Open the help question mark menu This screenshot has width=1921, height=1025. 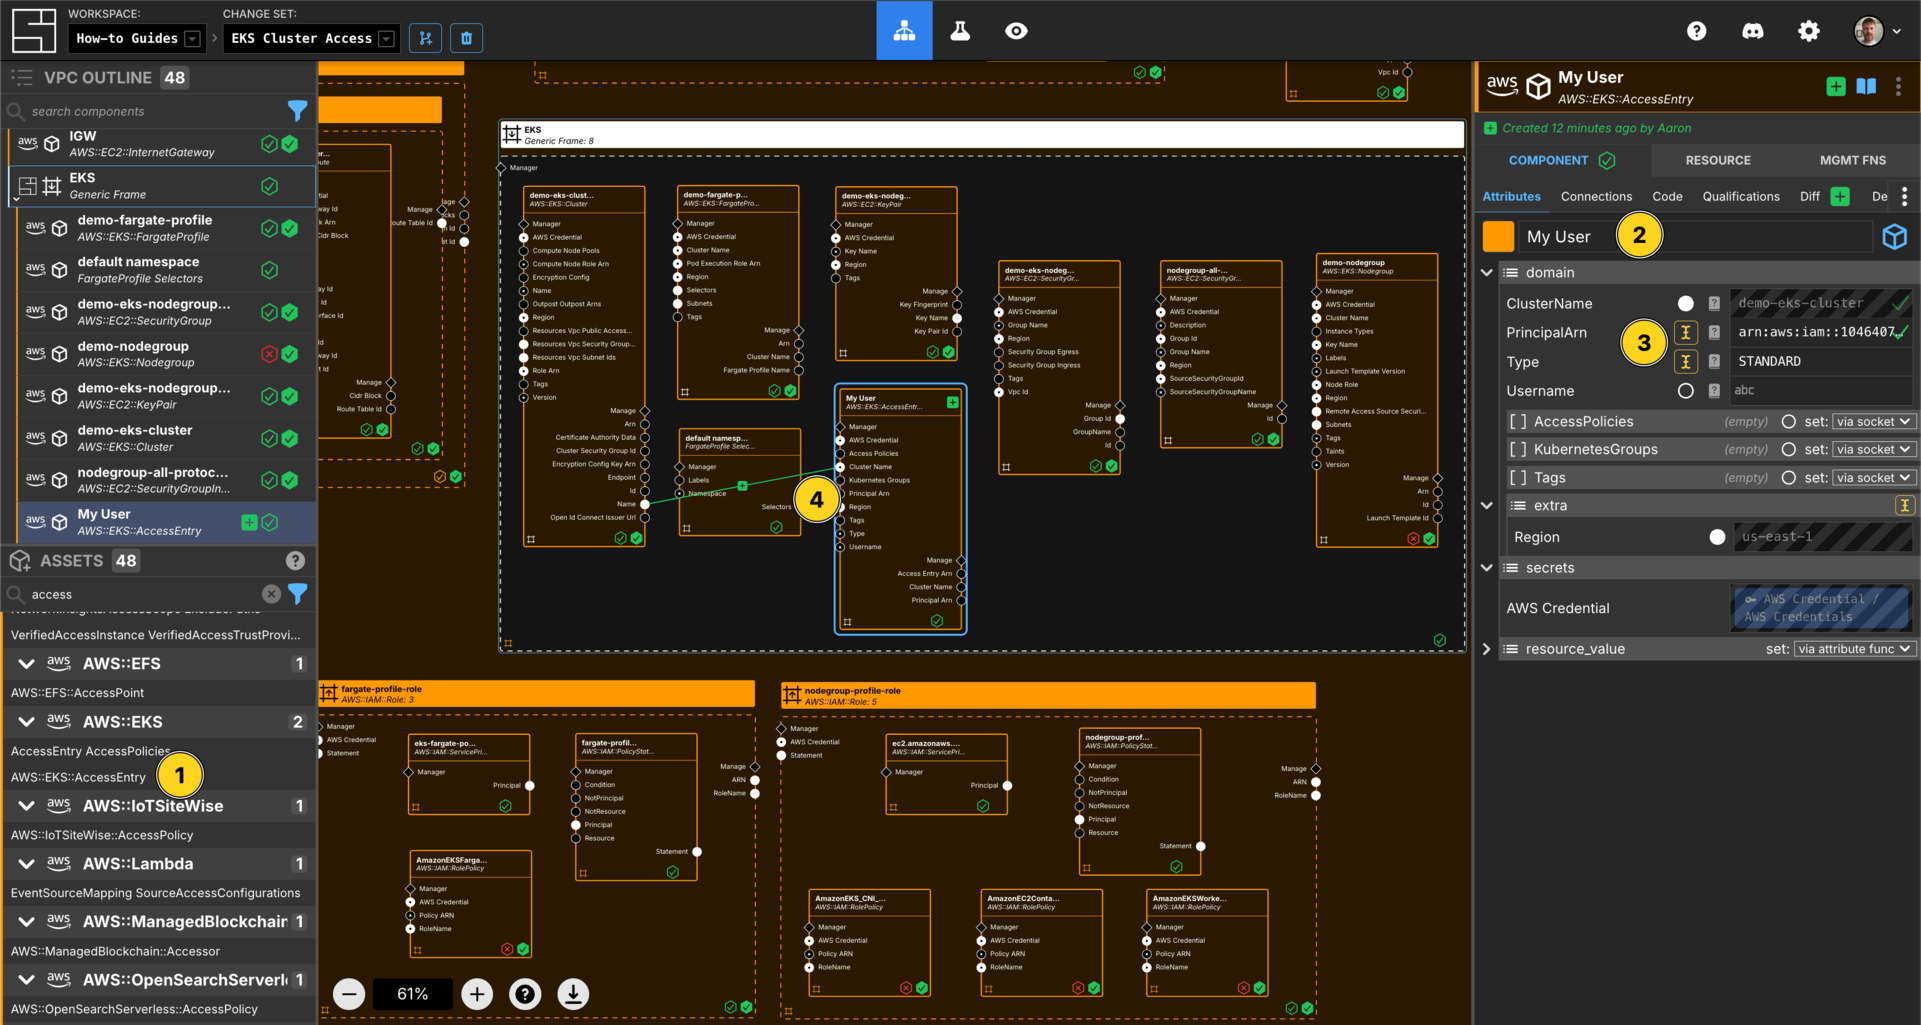click(x=1696, y=31)
